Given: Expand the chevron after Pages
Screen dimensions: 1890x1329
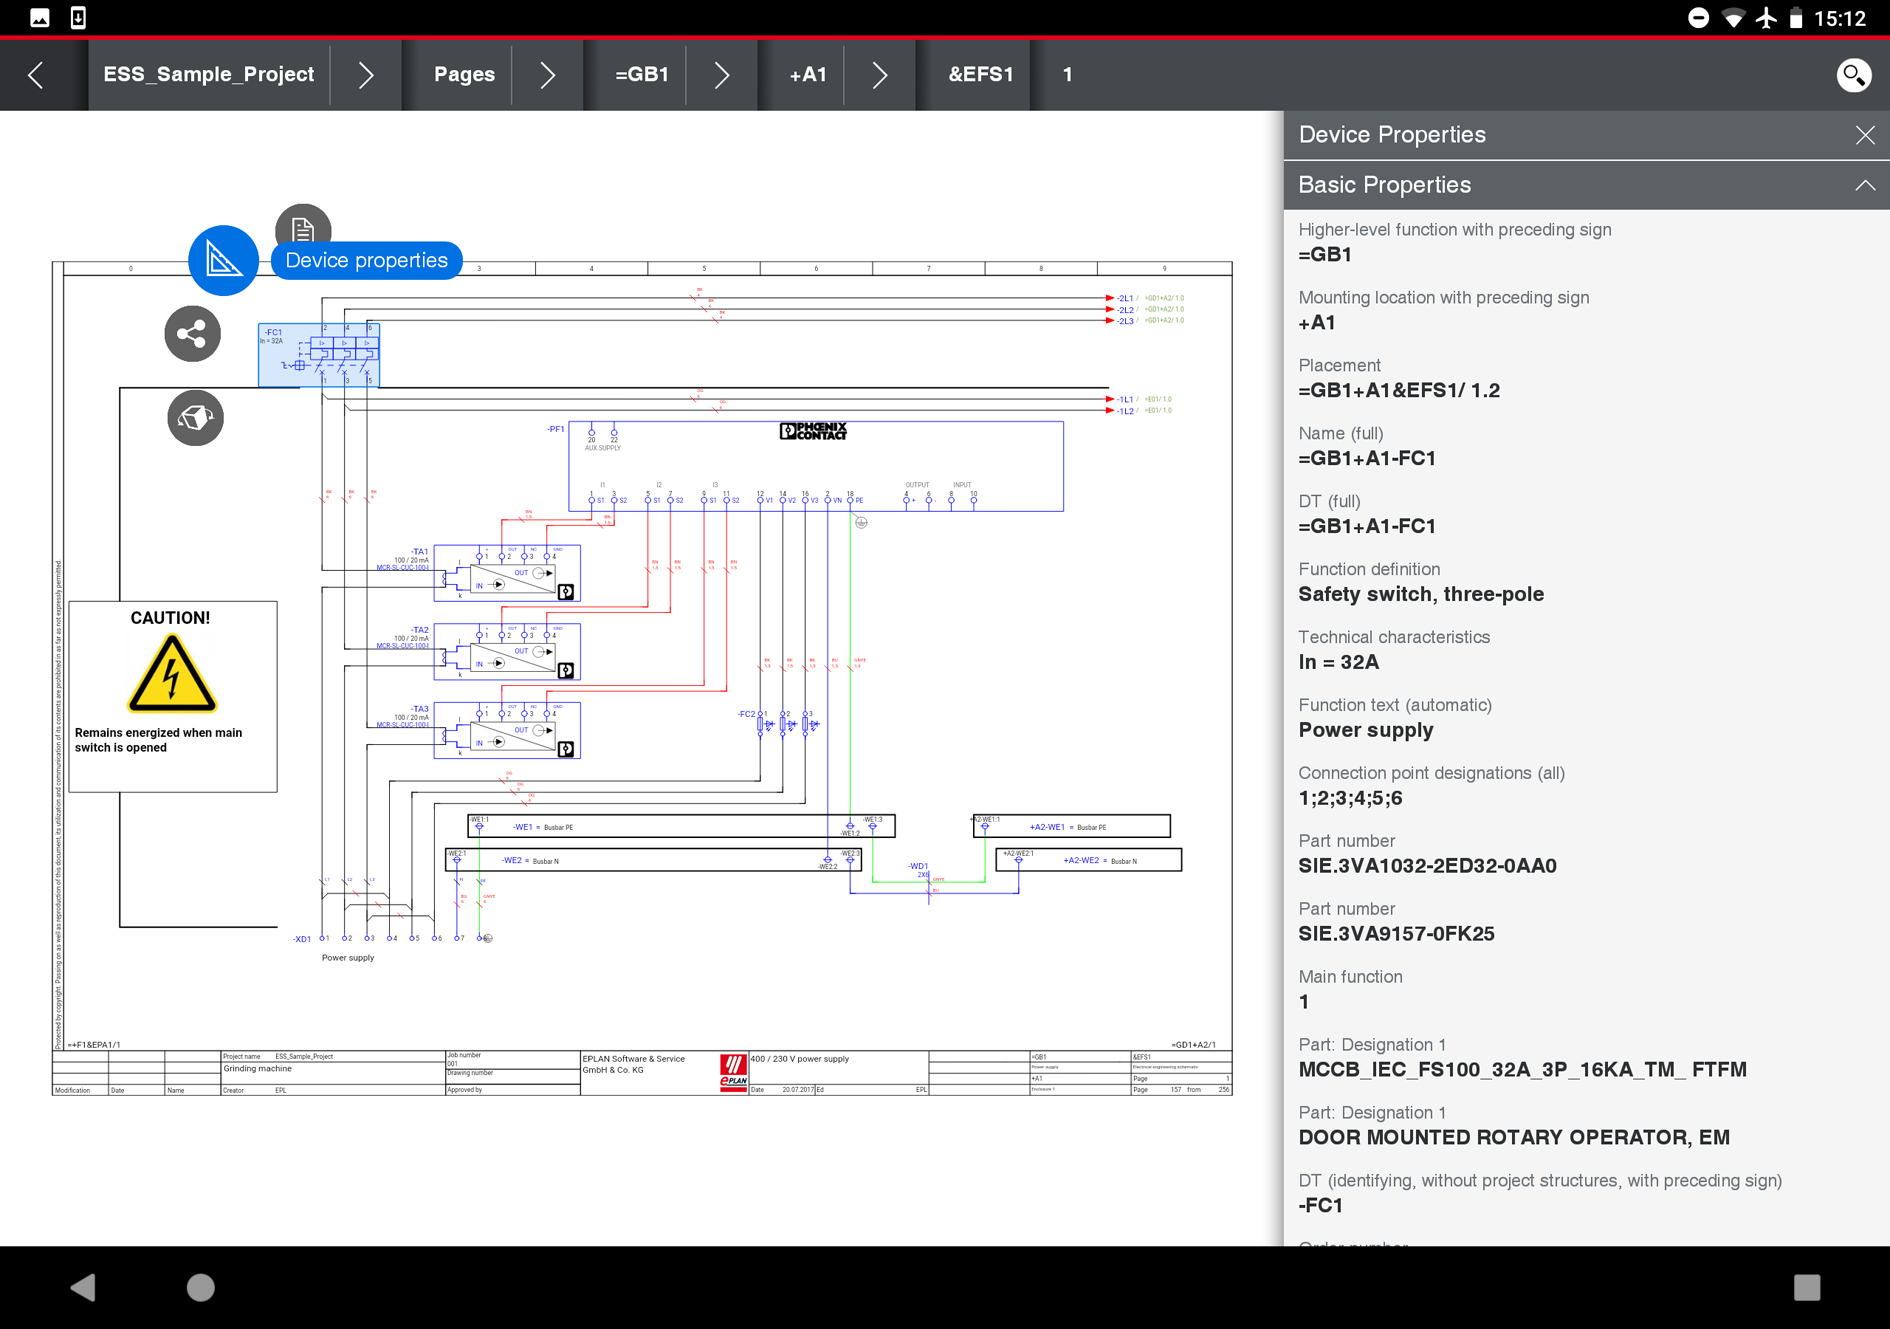Looking at the screenshot, I should tap(547, 75).
